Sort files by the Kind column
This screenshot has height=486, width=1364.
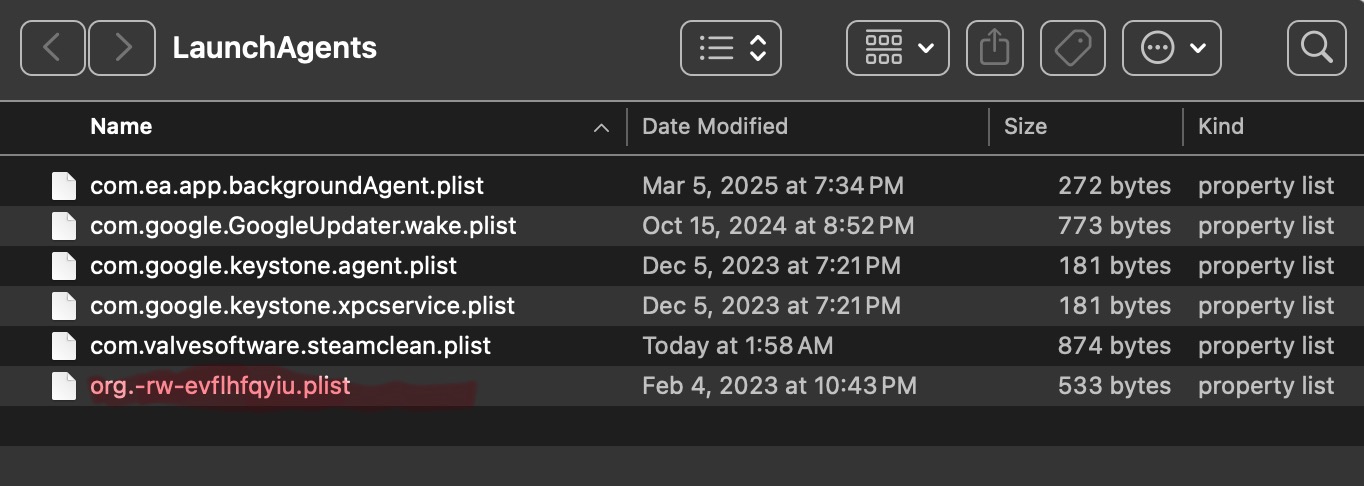coord(1220,127)
